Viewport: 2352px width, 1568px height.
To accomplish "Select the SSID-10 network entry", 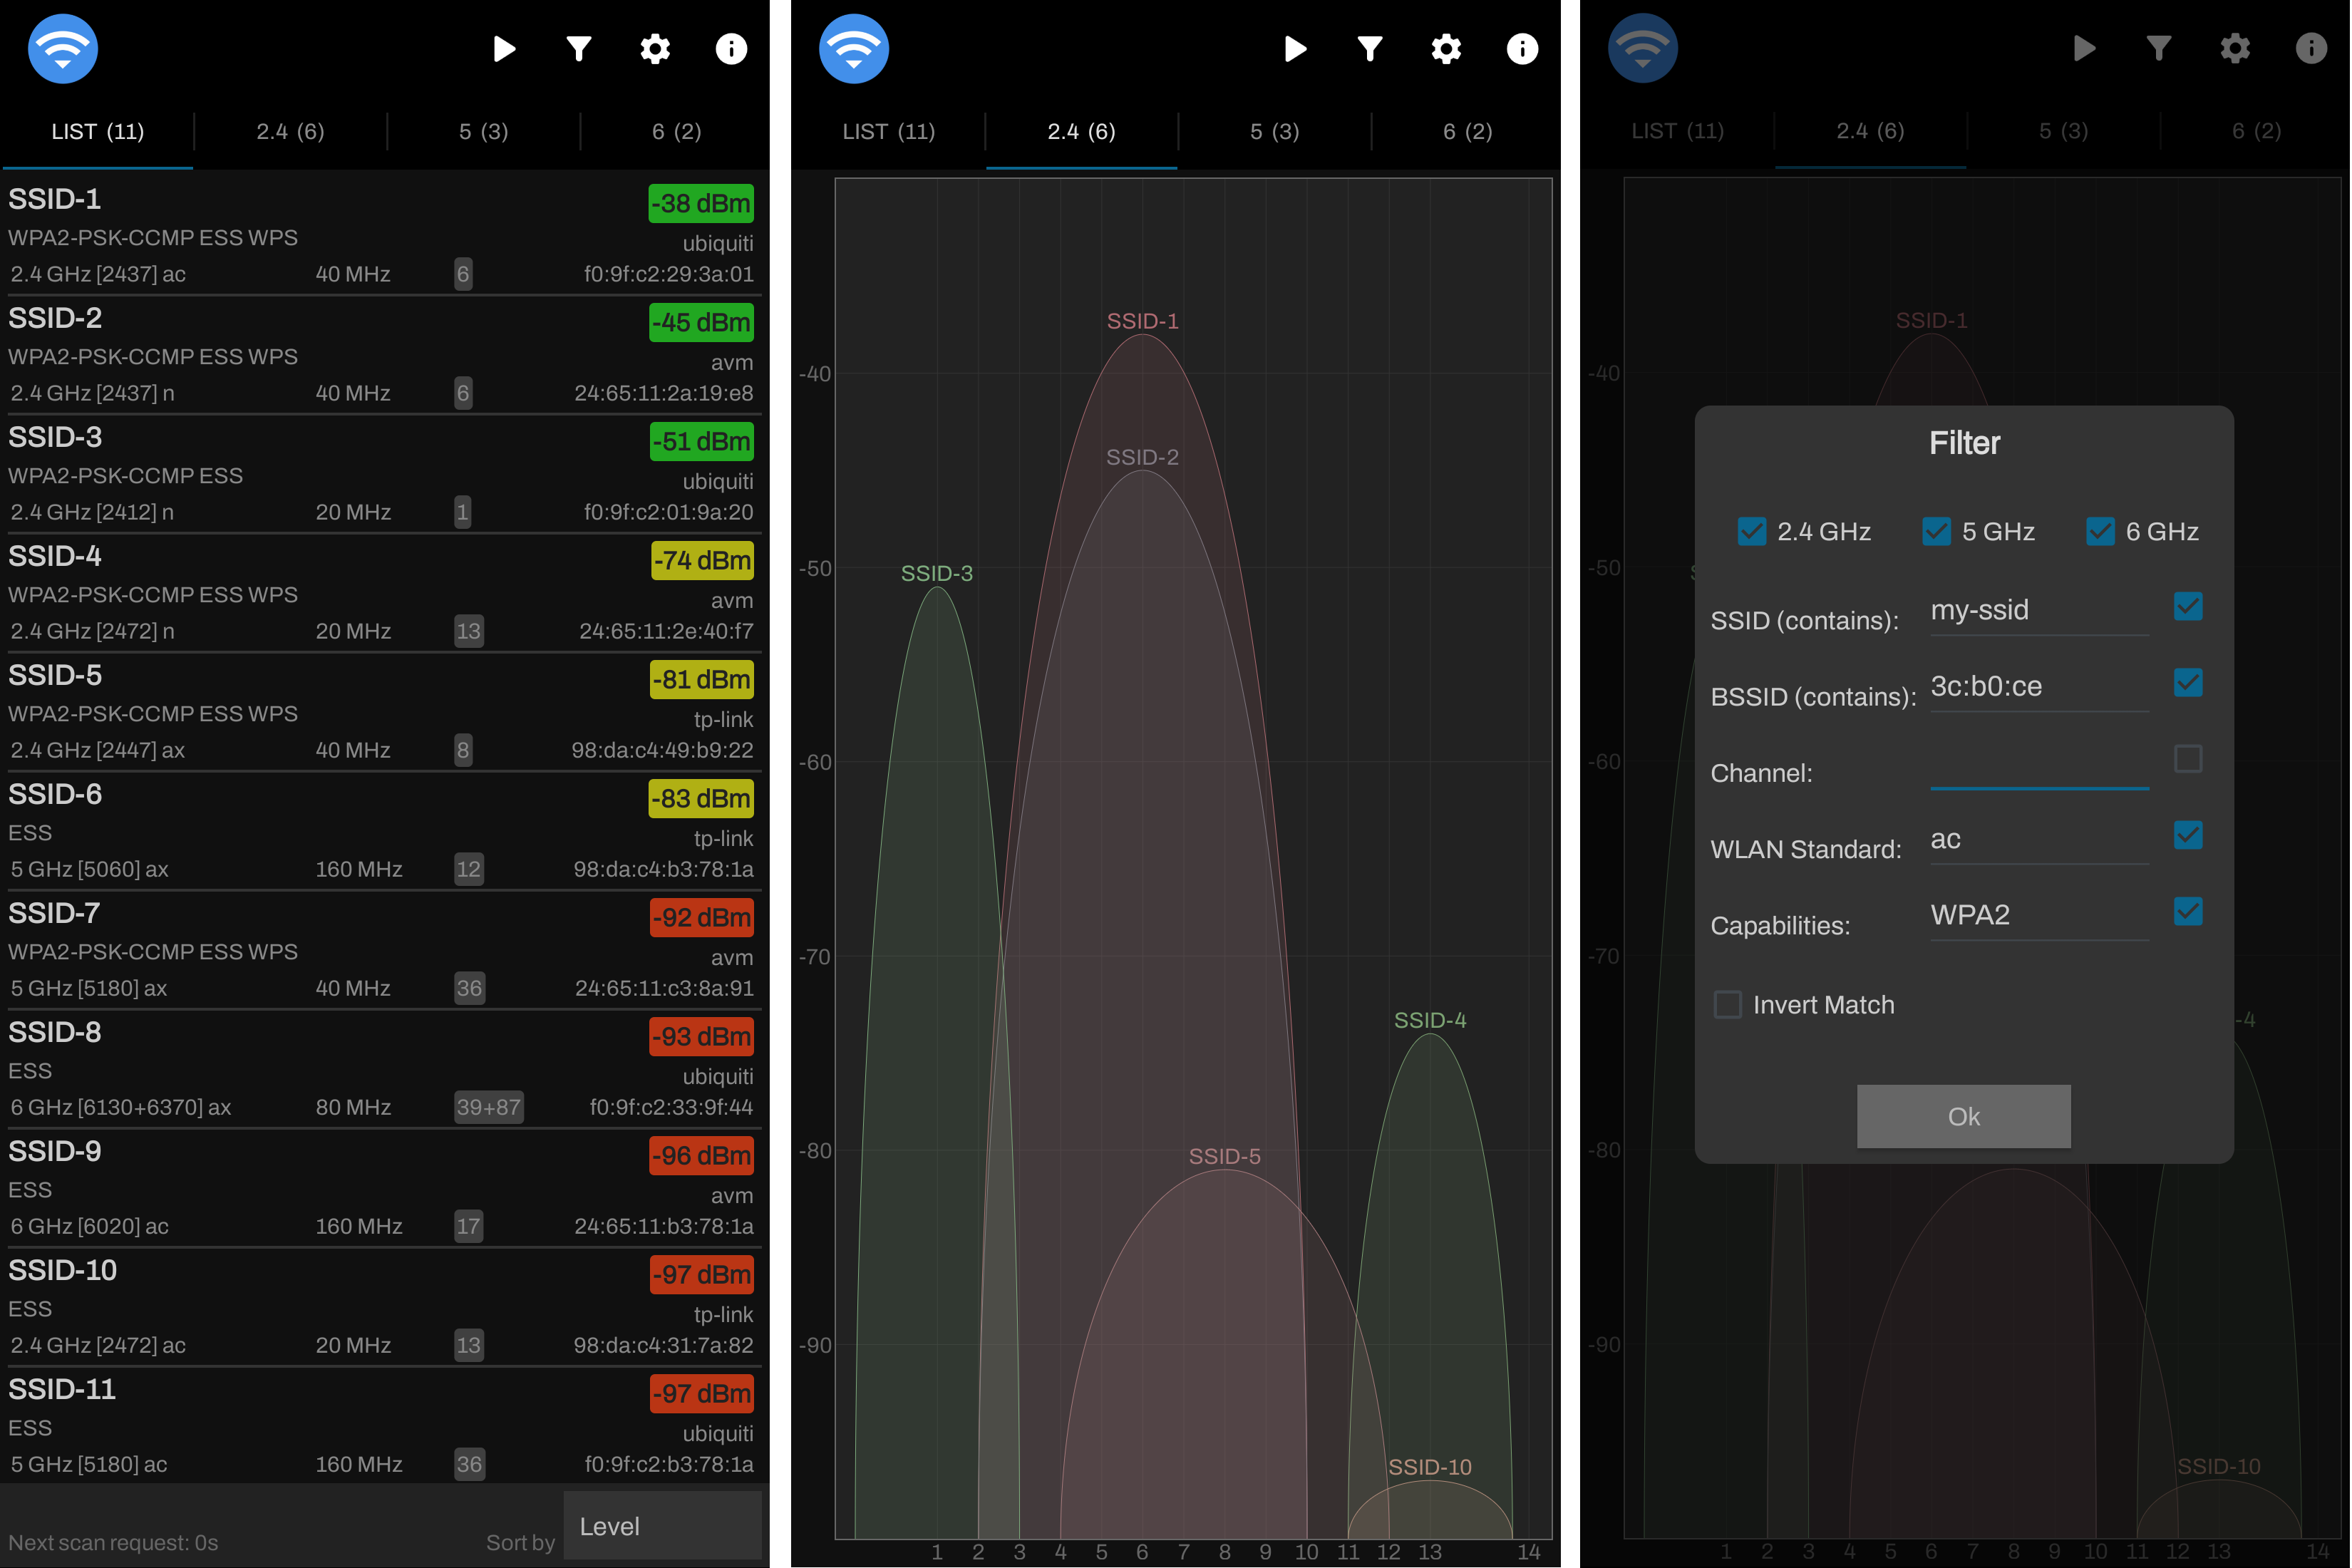I will pos(385,1307).
